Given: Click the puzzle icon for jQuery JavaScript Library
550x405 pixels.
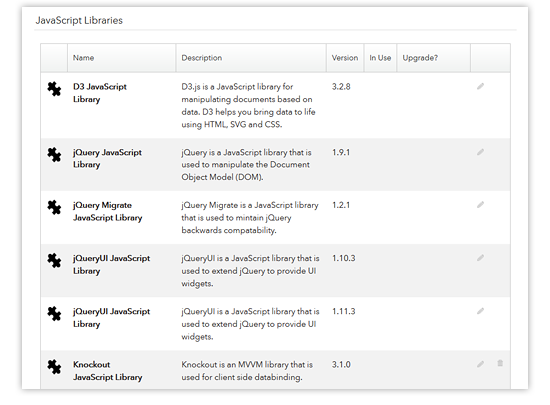Looking at the screenshot, I should [54, 155].
